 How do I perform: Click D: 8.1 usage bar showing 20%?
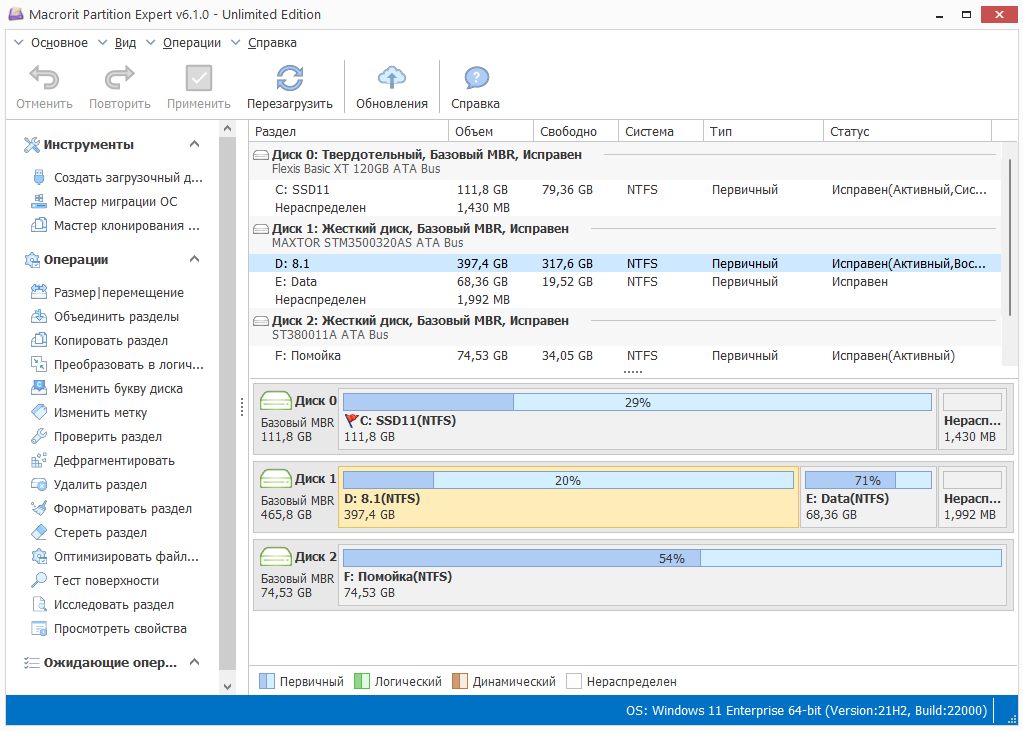568,480
